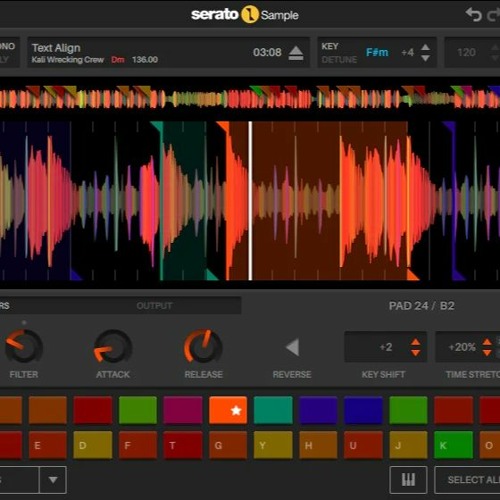Click the Serato Sample logo
Screen dimensions: 500x500
pyautogui.click(x=245, y=15)
